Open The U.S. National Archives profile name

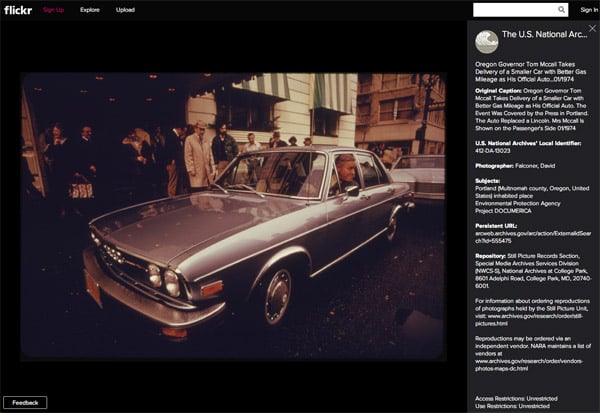point(545,34)
